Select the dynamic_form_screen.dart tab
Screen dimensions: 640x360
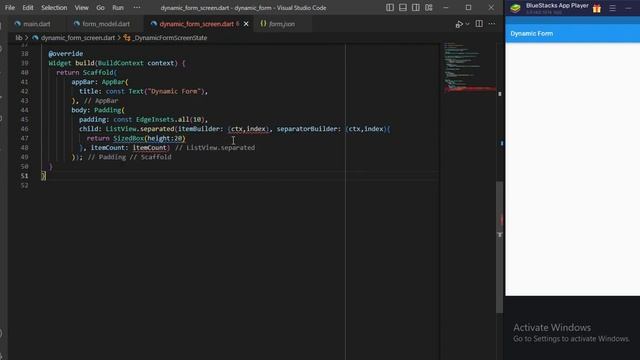[196, 24]
